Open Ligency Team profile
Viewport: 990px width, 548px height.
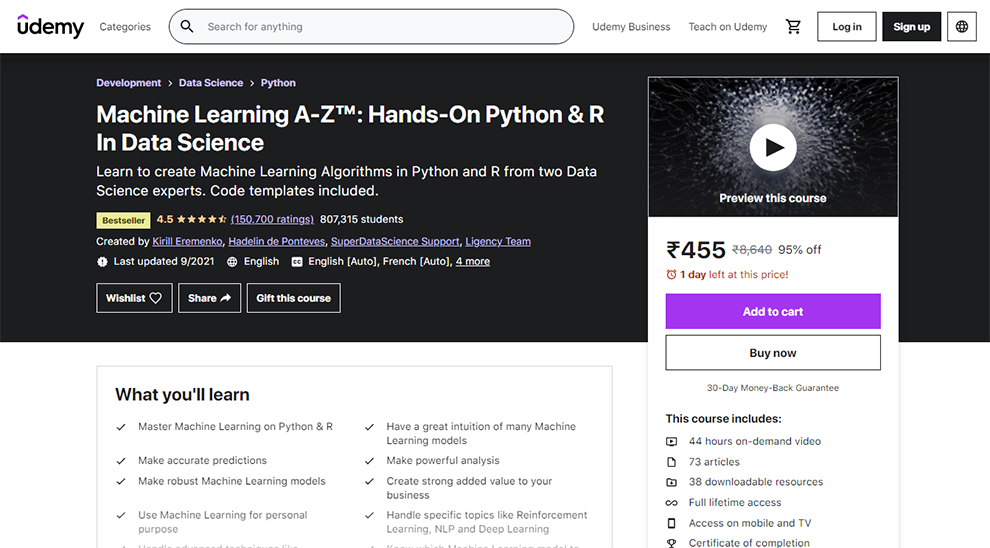click(498, 241)
